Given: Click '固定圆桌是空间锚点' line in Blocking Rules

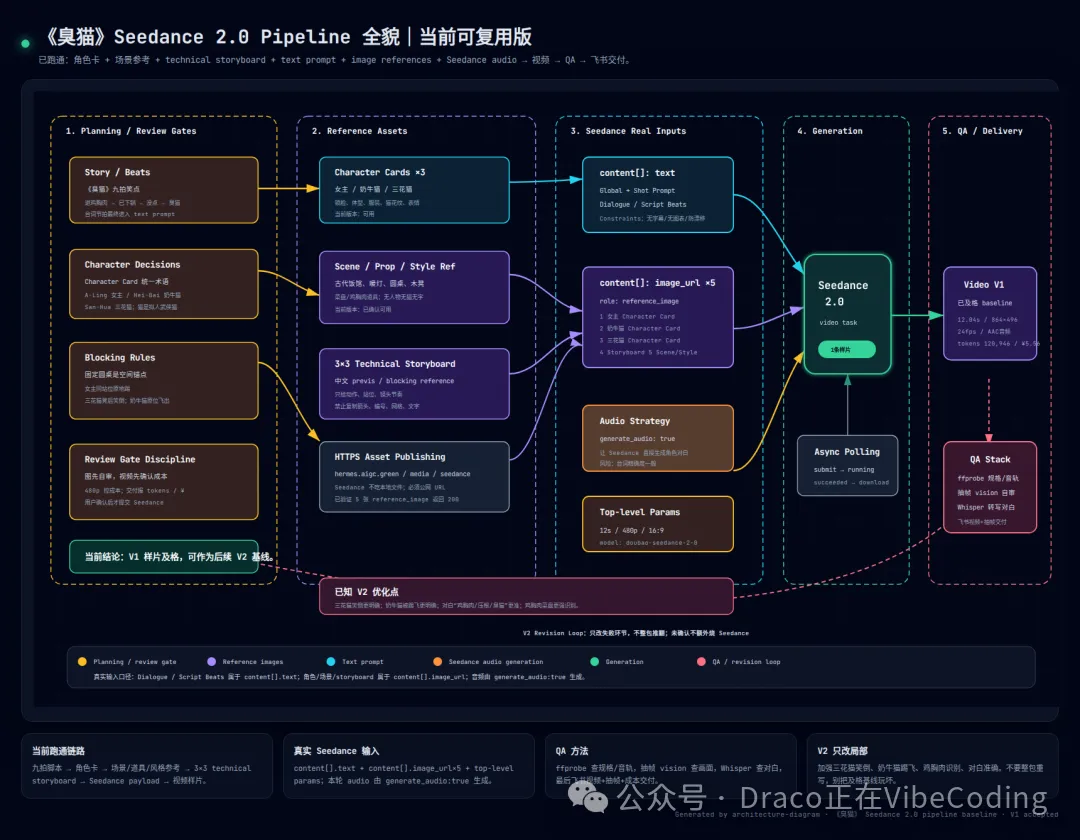Looking at the screenshot, I should (115, 375).
